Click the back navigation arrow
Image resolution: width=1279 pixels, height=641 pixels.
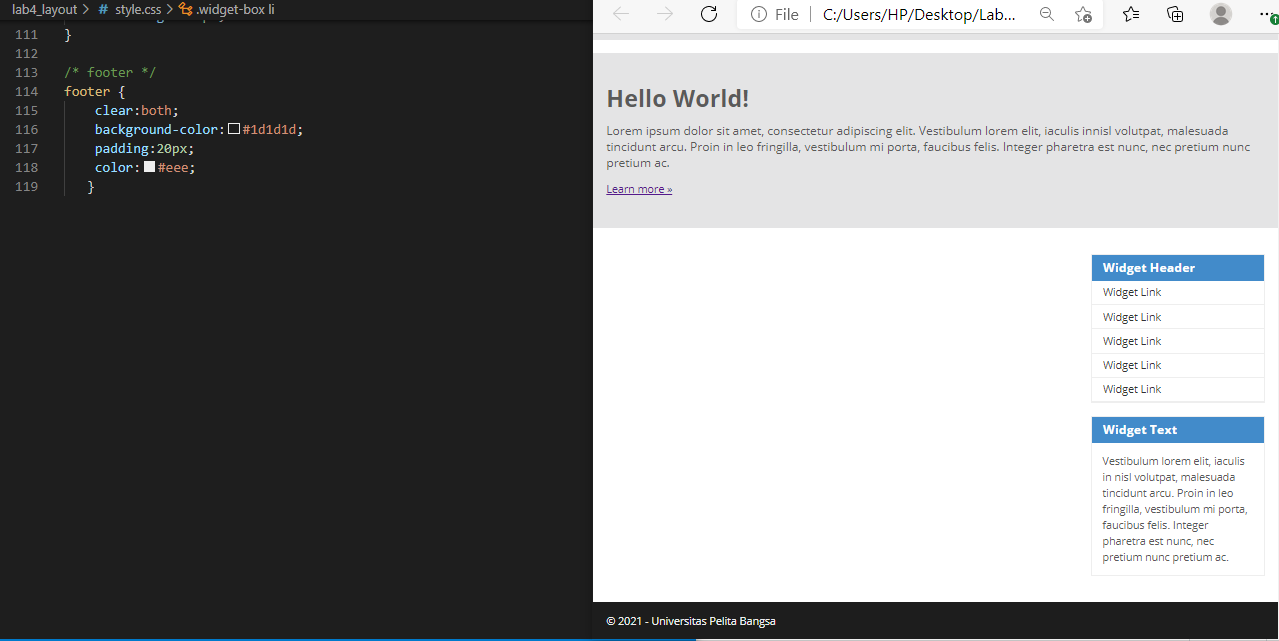[620, 15]
